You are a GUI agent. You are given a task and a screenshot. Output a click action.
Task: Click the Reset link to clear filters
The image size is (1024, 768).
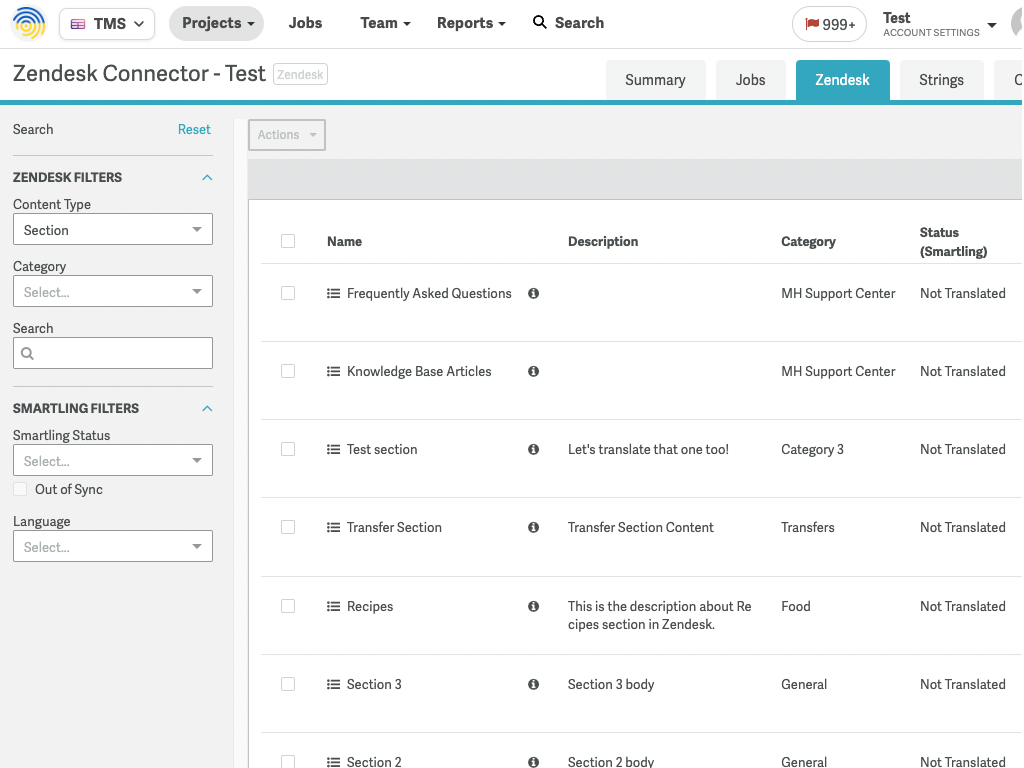click(194, 129)
